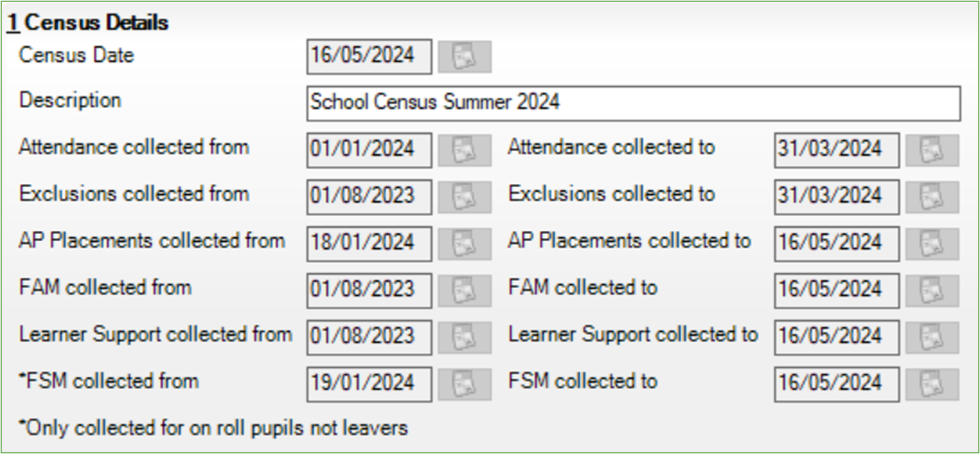
Task: Open calendar for Learner Support collected to
Action: click(x=931, y=336)
